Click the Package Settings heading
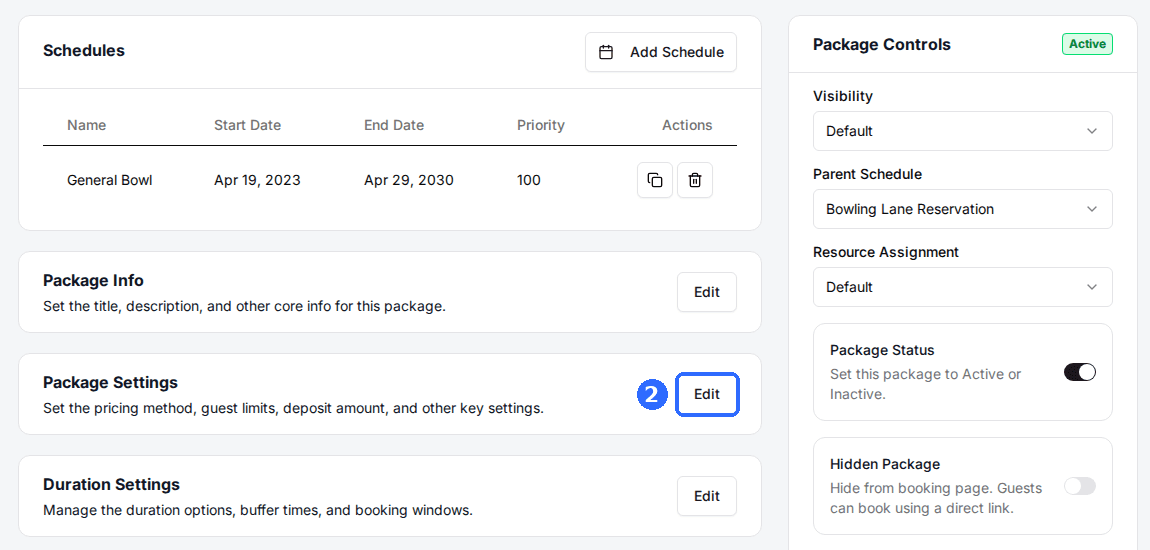The height and width of the screenshot is (550, 1150). (110, 382)
